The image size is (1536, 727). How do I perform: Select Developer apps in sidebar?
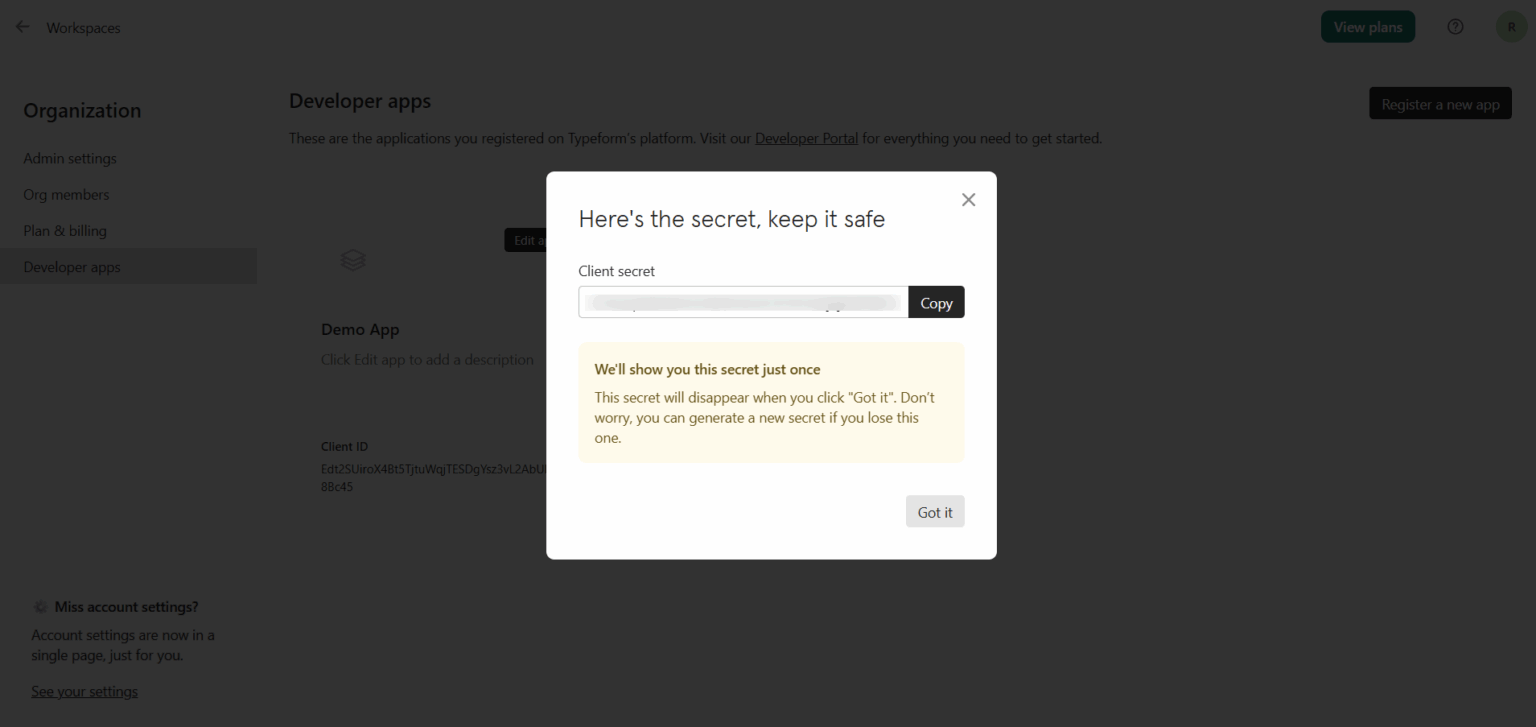[x=72, y=267]
